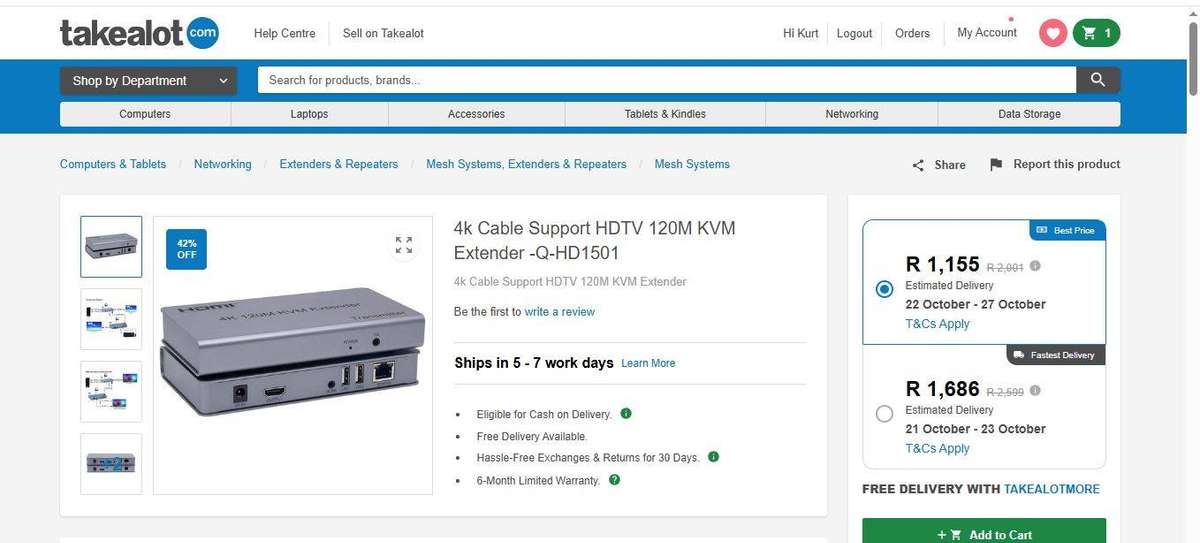Expand the product image fullscreen icon

click(404, 245)
